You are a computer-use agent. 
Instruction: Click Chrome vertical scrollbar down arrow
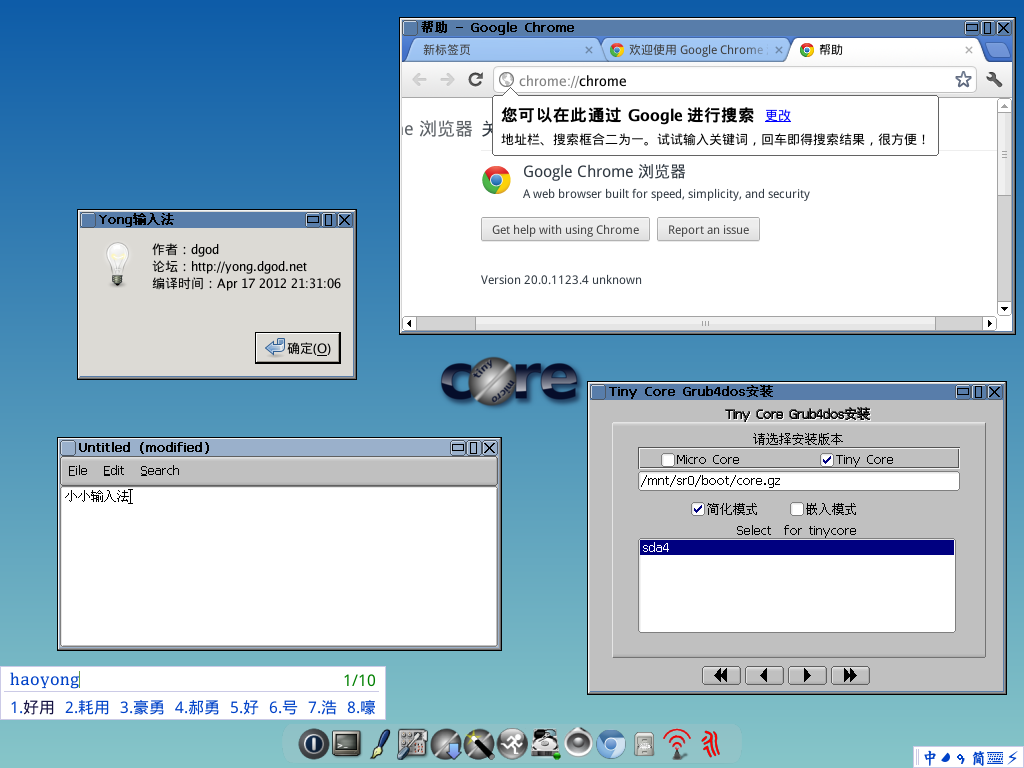tap(1004, 309)
